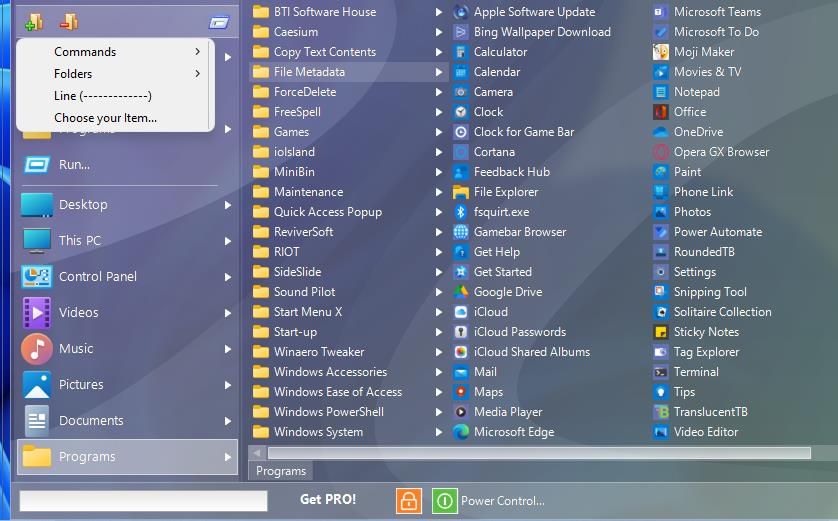Click the horizontal scrollbar left arrow
The width and height of the screenshot is (838, 521).
tap(257, 453)
